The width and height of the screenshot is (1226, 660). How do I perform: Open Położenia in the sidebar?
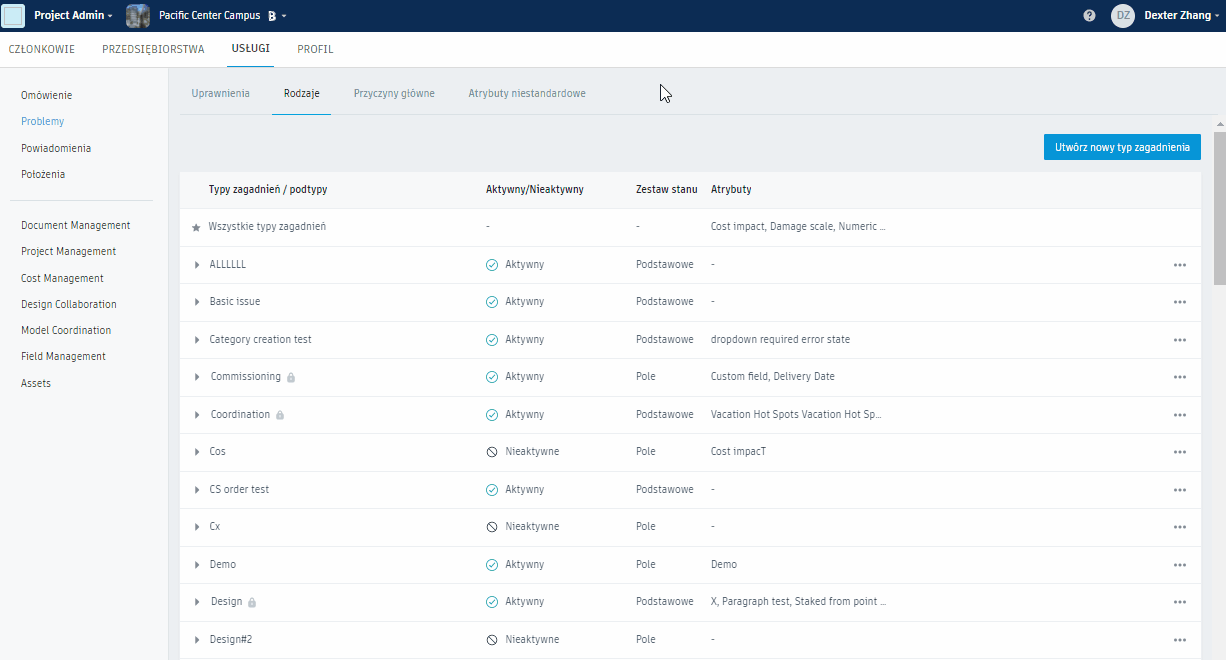[43, 174]
